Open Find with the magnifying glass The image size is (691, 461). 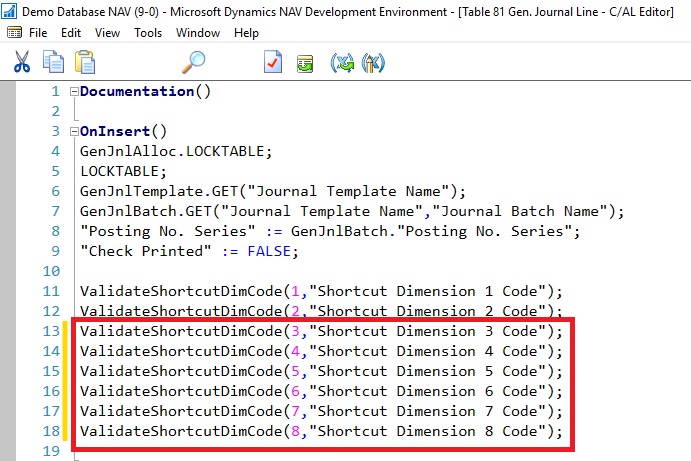193,62
